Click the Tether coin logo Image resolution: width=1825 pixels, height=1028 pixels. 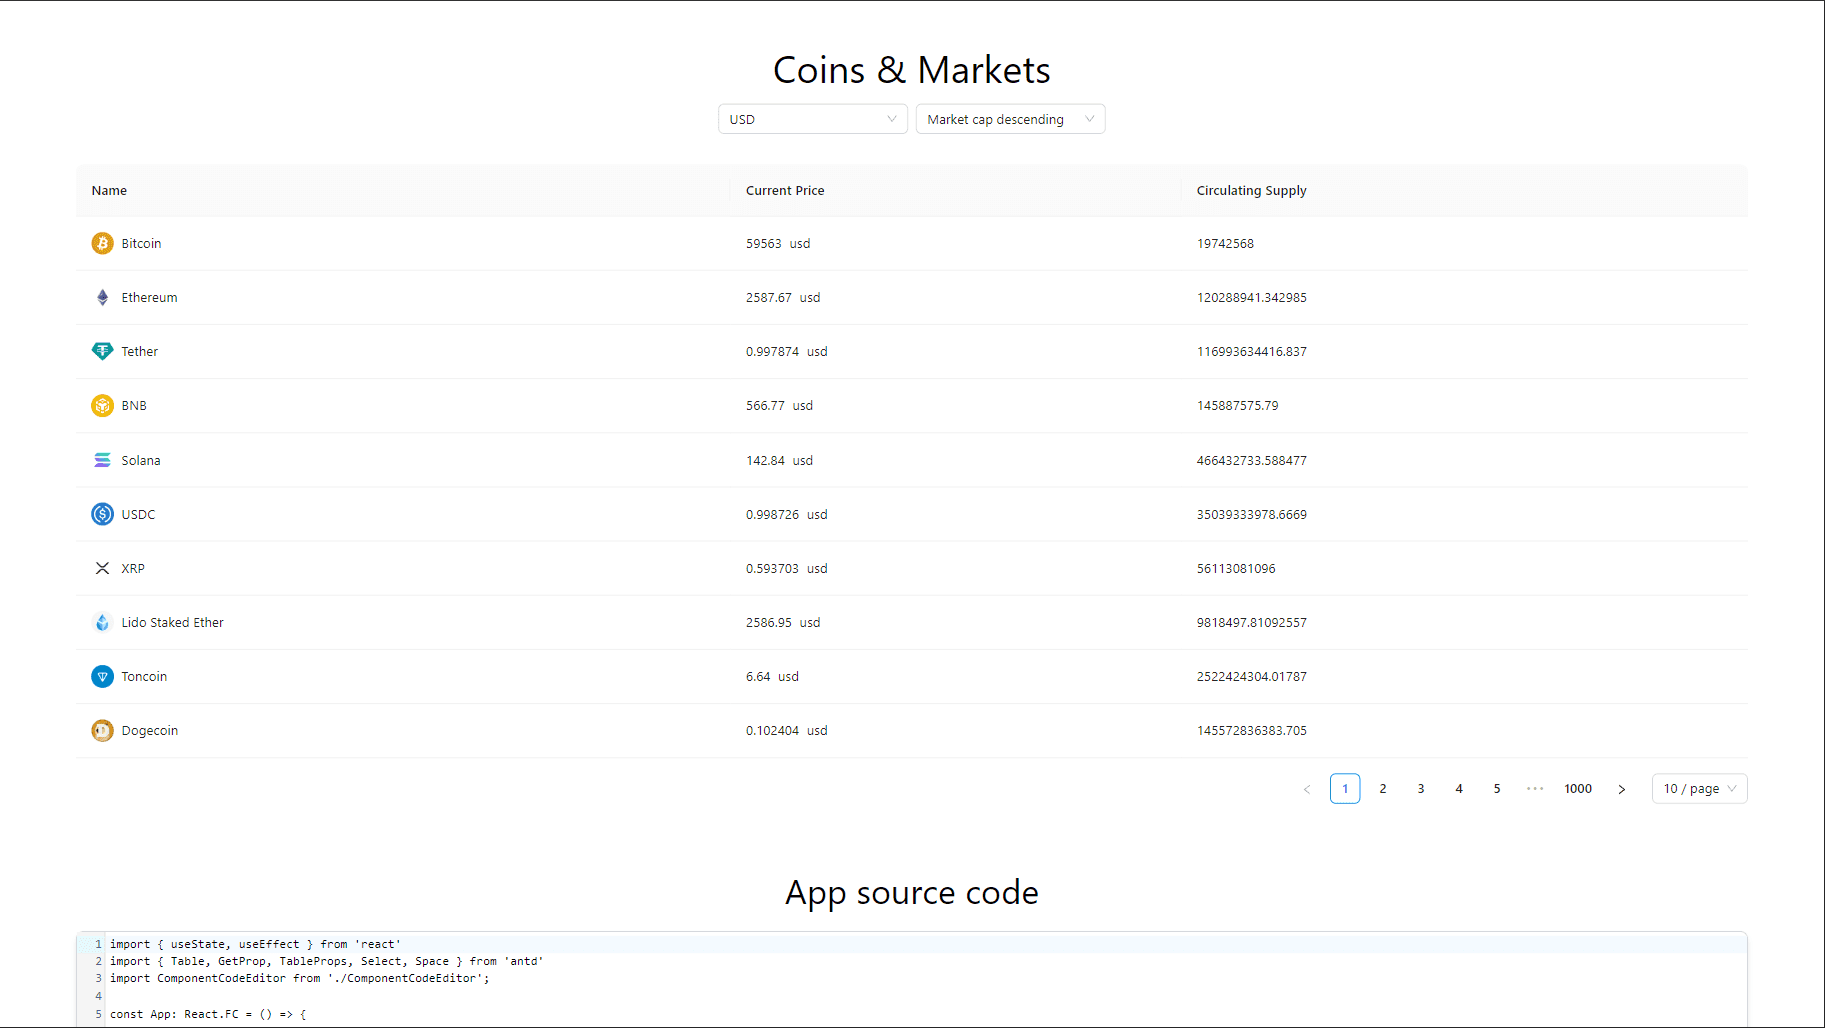pos(102,351)
